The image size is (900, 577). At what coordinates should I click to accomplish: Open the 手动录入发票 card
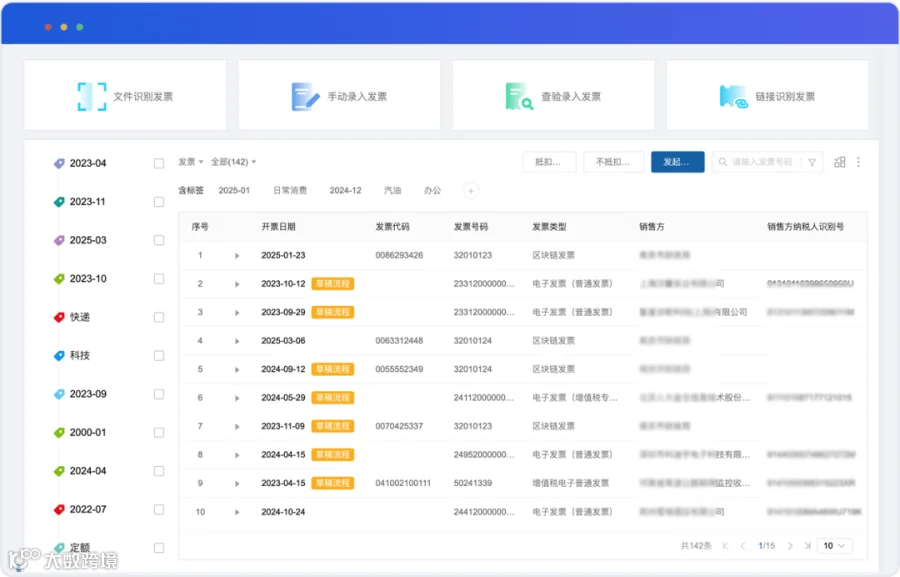[x=339, y=95]
